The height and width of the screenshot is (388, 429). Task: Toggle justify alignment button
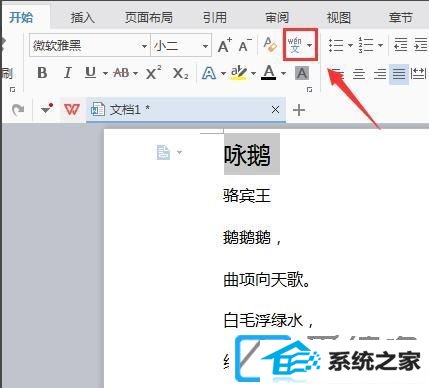tap(399, 74)
